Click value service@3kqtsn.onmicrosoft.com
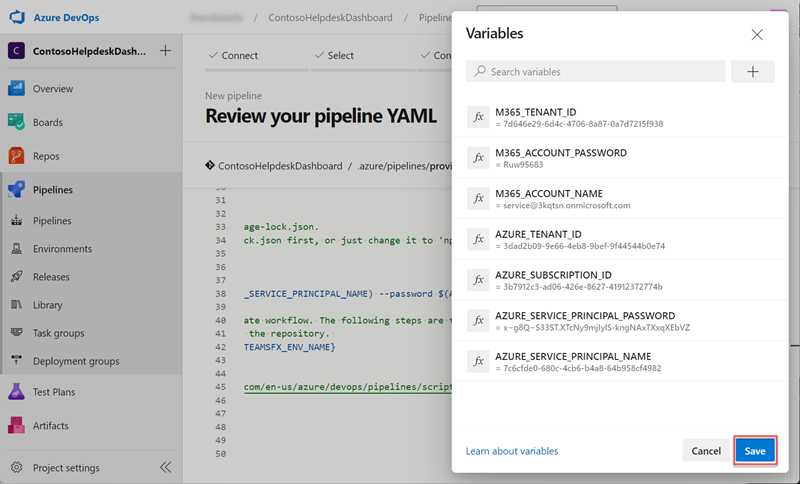 pos(566,206)
